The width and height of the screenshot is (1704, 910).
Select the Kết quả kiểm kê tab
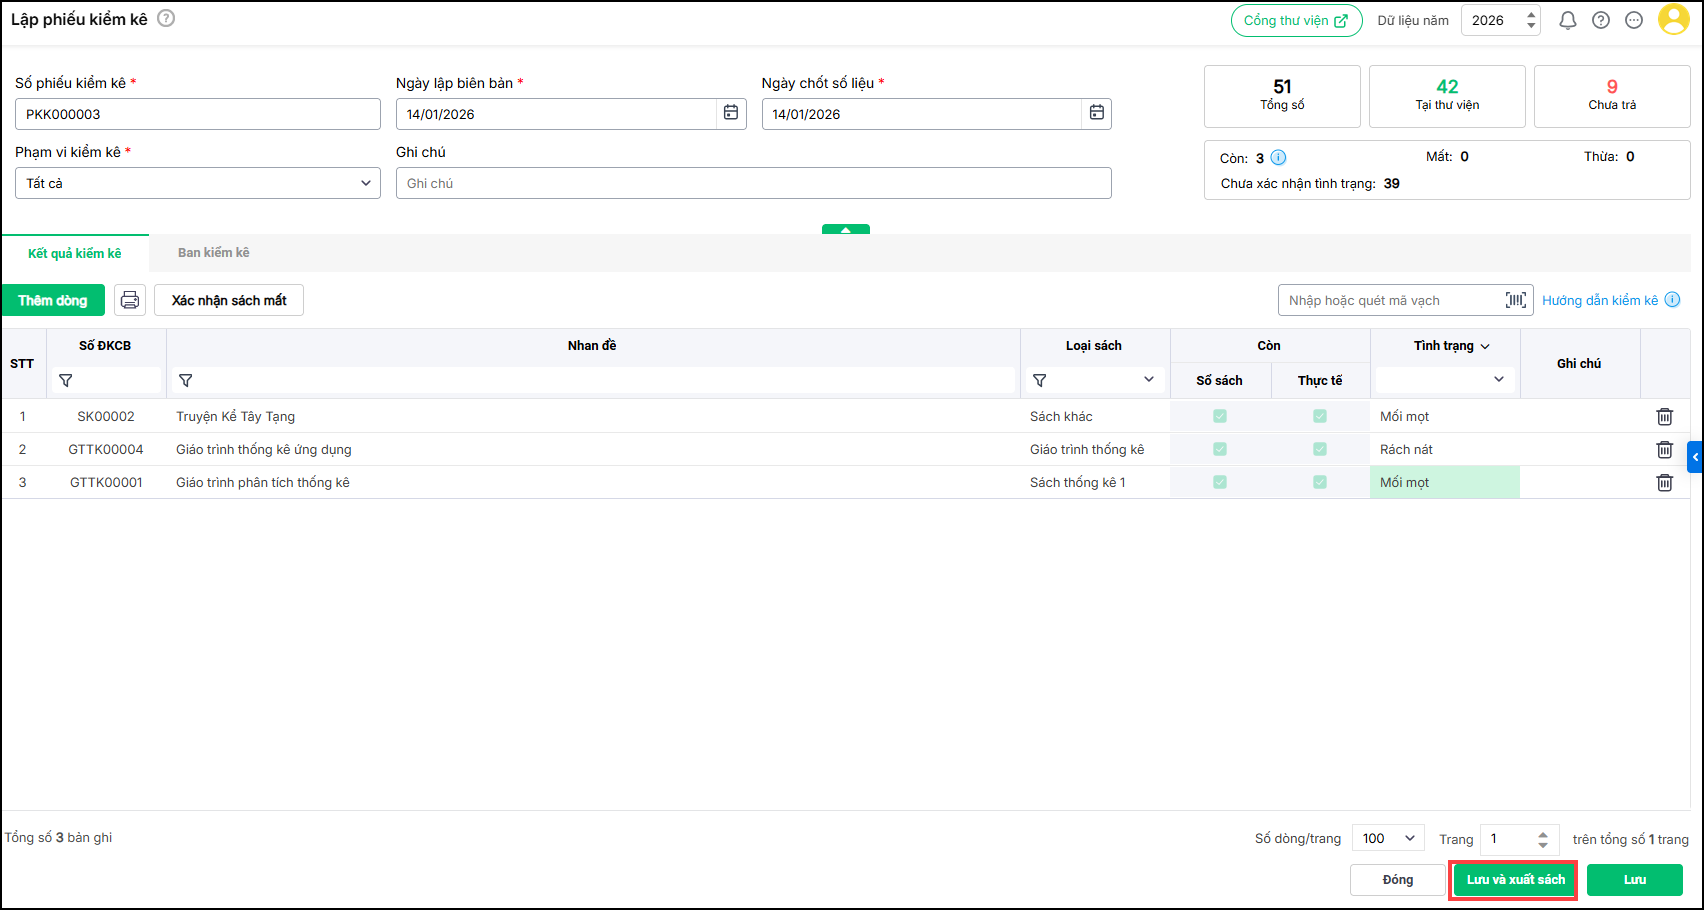[75, 253]
